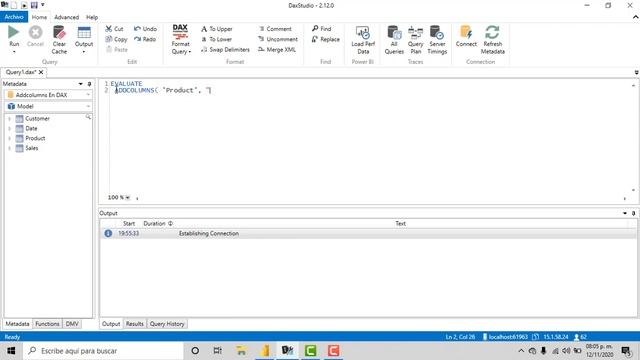
Task: Open the Help ribbon tab
Action: tap(92, 17)
